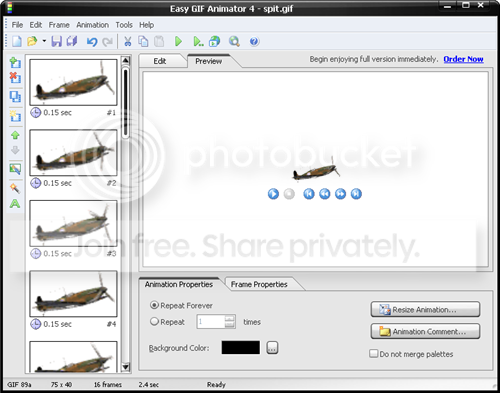The image size is (500, 393).
Task: Click the repeat count input field
Action: (x=211, y=322)
